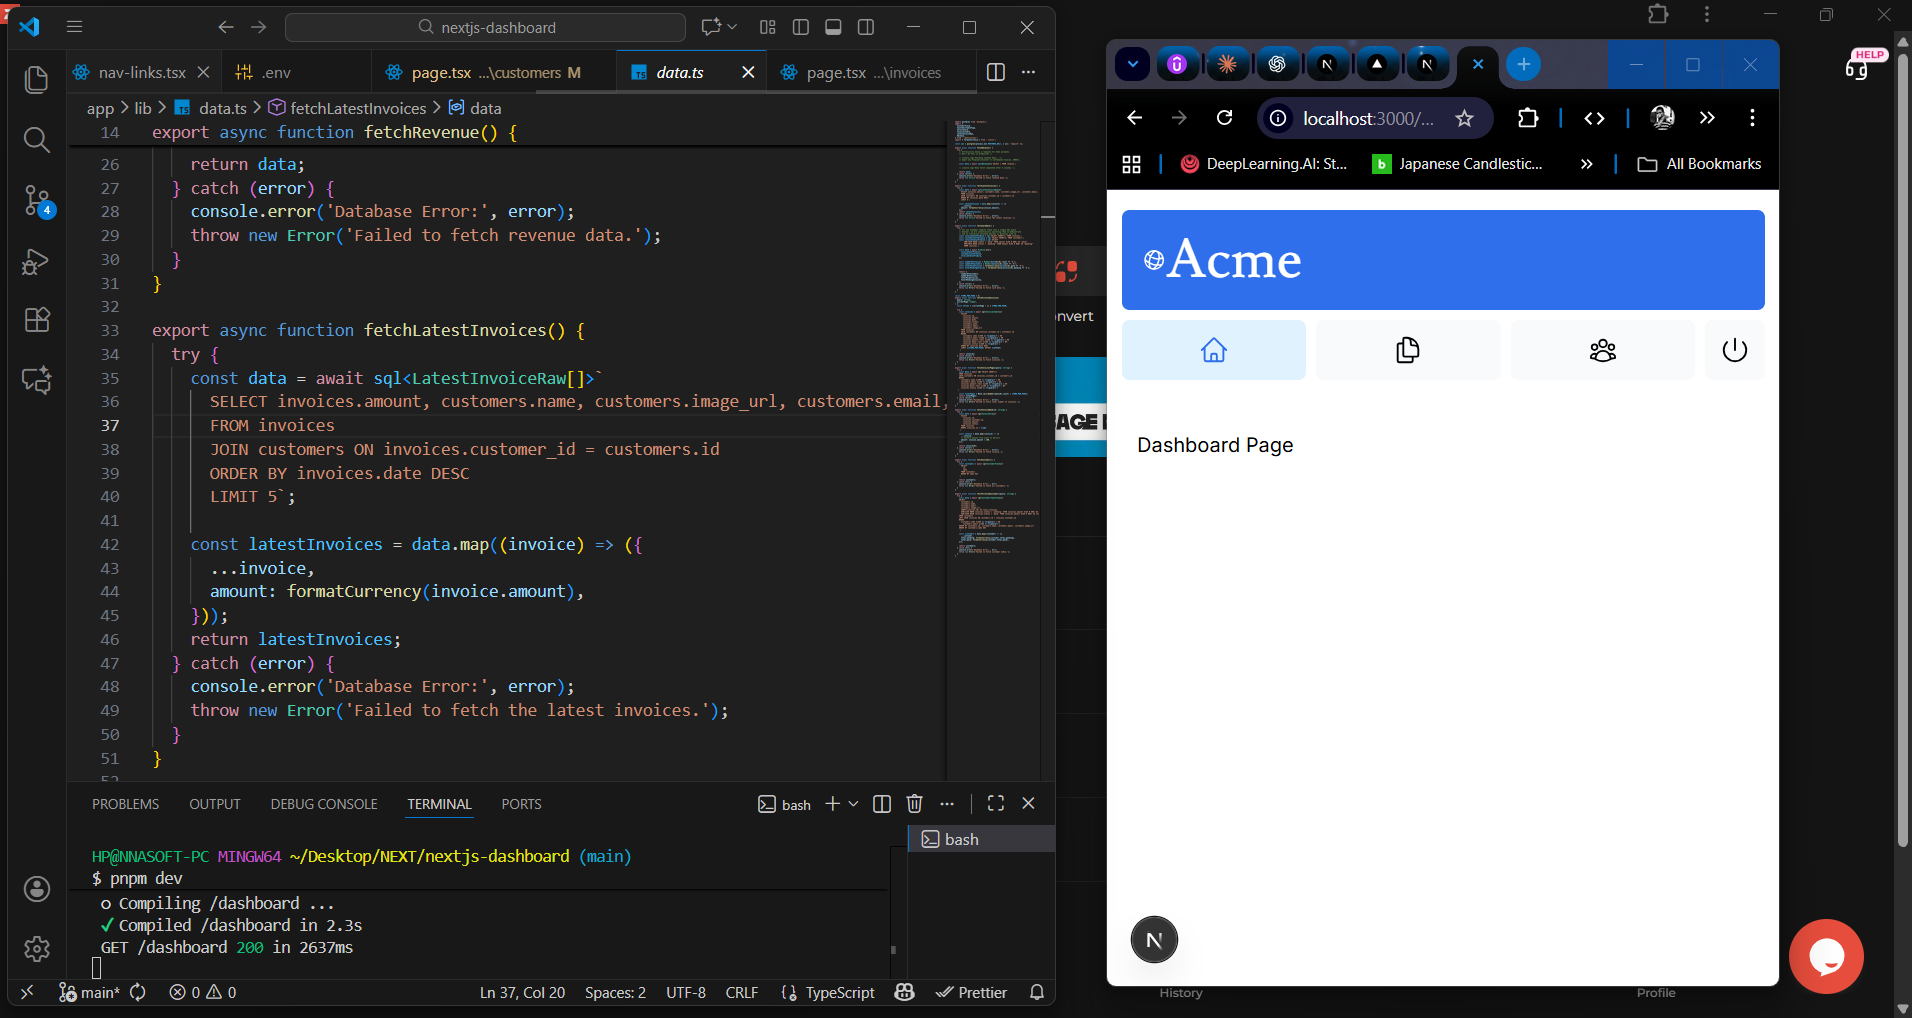This screenshot has width=1912, height=1018.
Task: Open Source Control view with 4 changes
Action: (38, 201)
